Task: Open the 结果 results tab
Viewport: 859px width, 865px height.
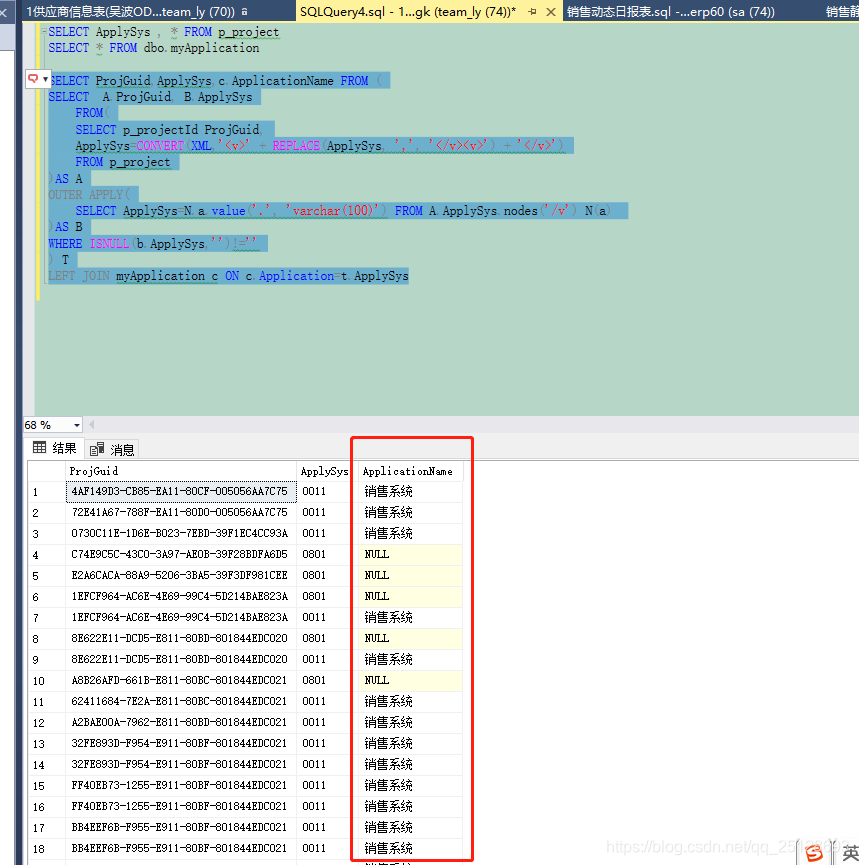Action: pos(55,448)
